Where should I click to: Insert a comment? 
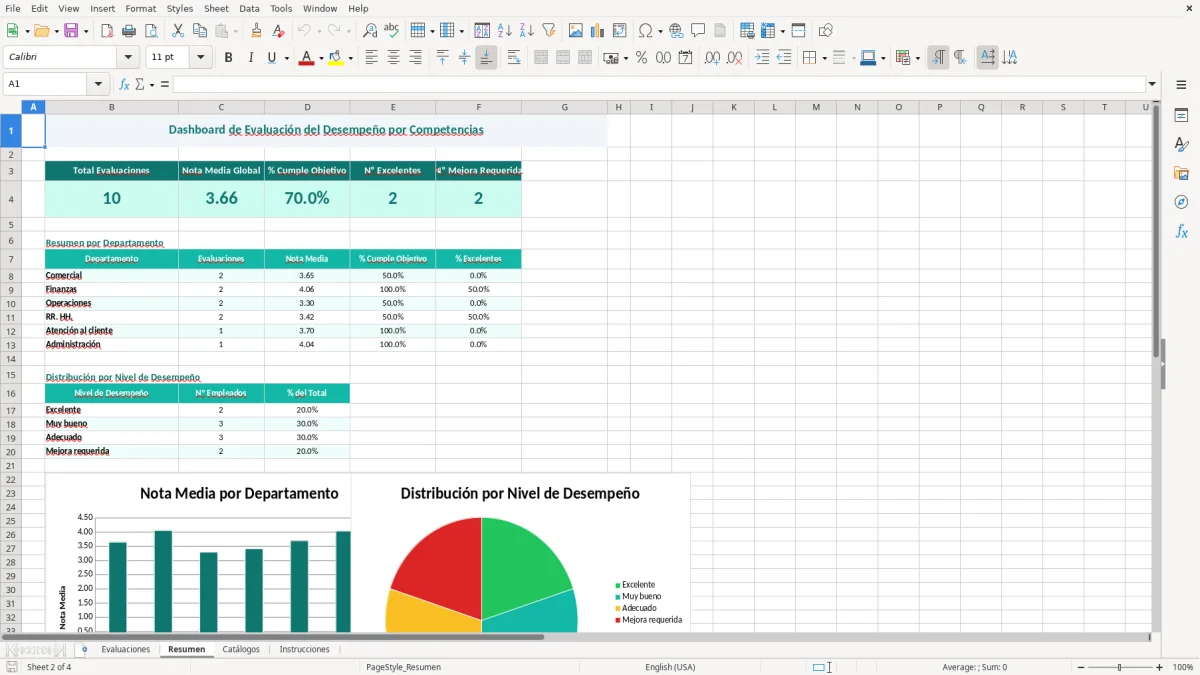[698, 31]
